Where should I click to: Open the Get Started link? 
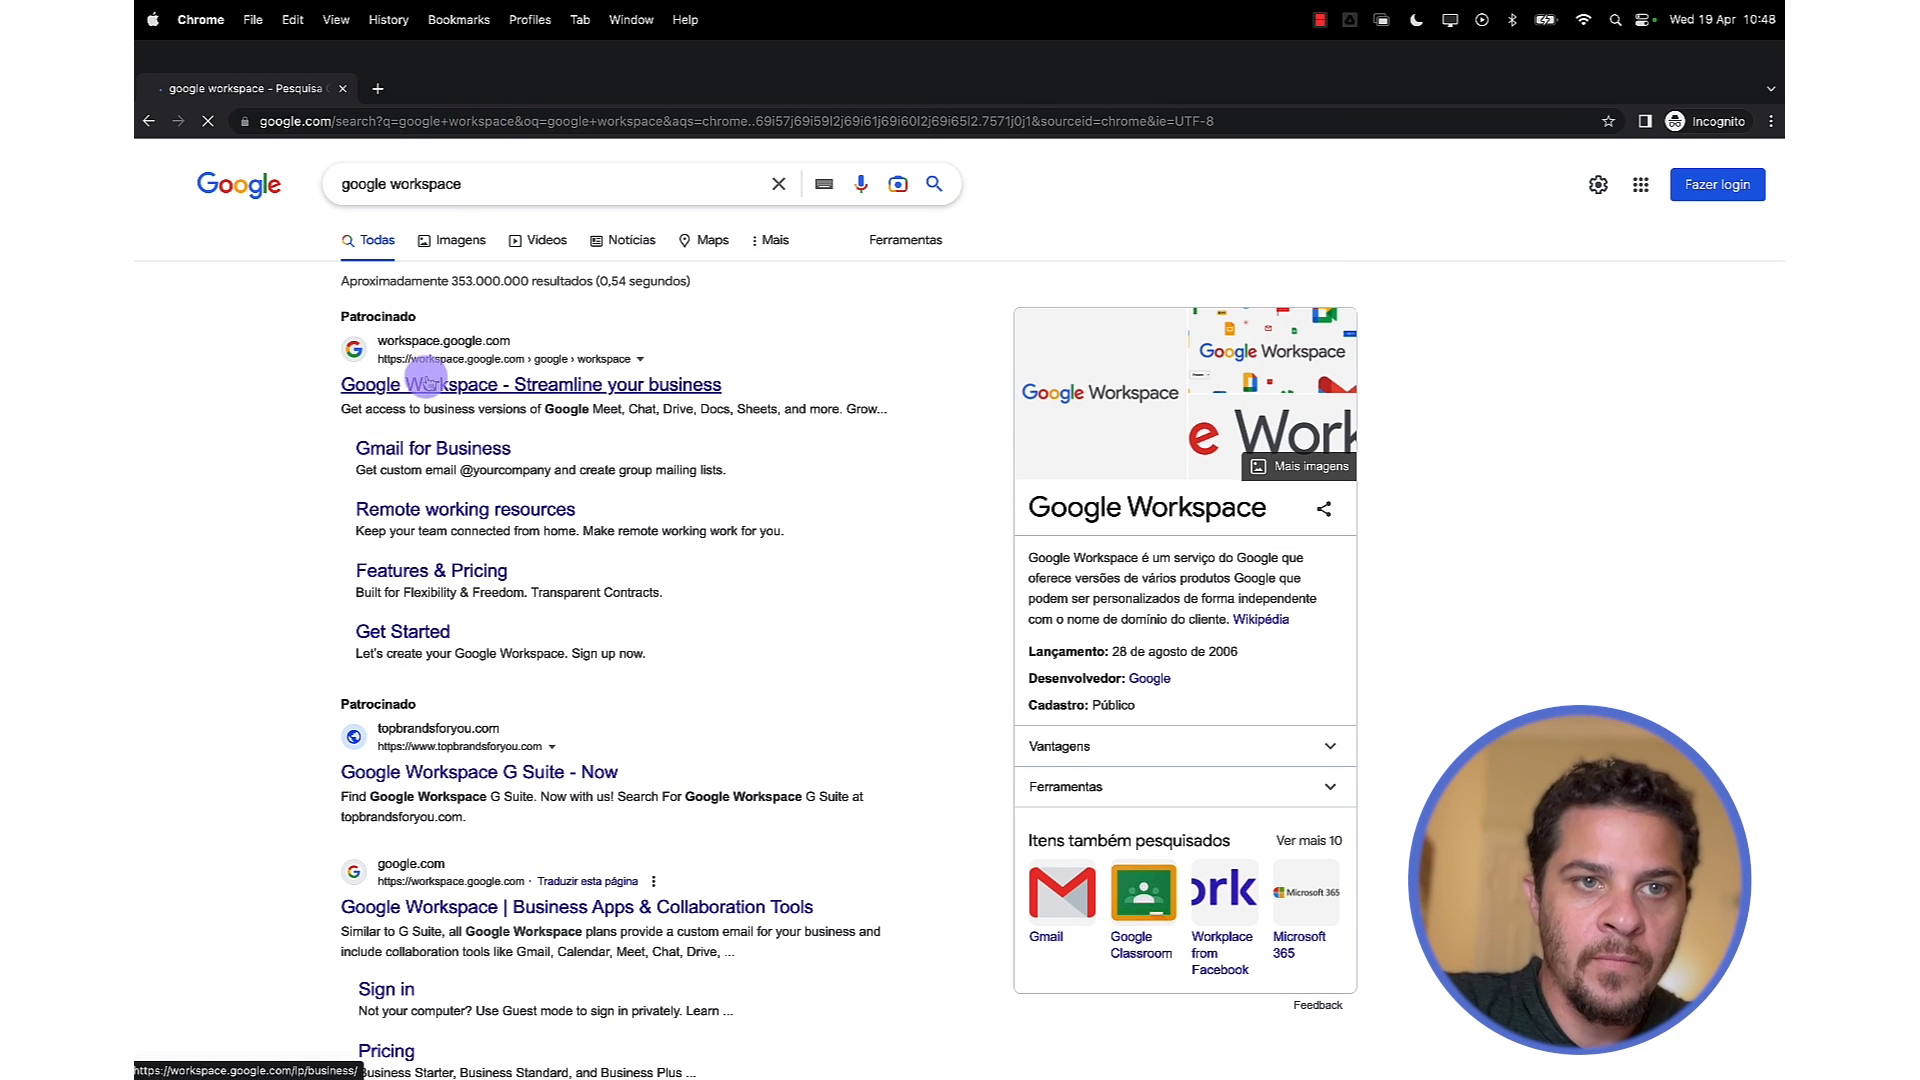[x=403, y=632]
